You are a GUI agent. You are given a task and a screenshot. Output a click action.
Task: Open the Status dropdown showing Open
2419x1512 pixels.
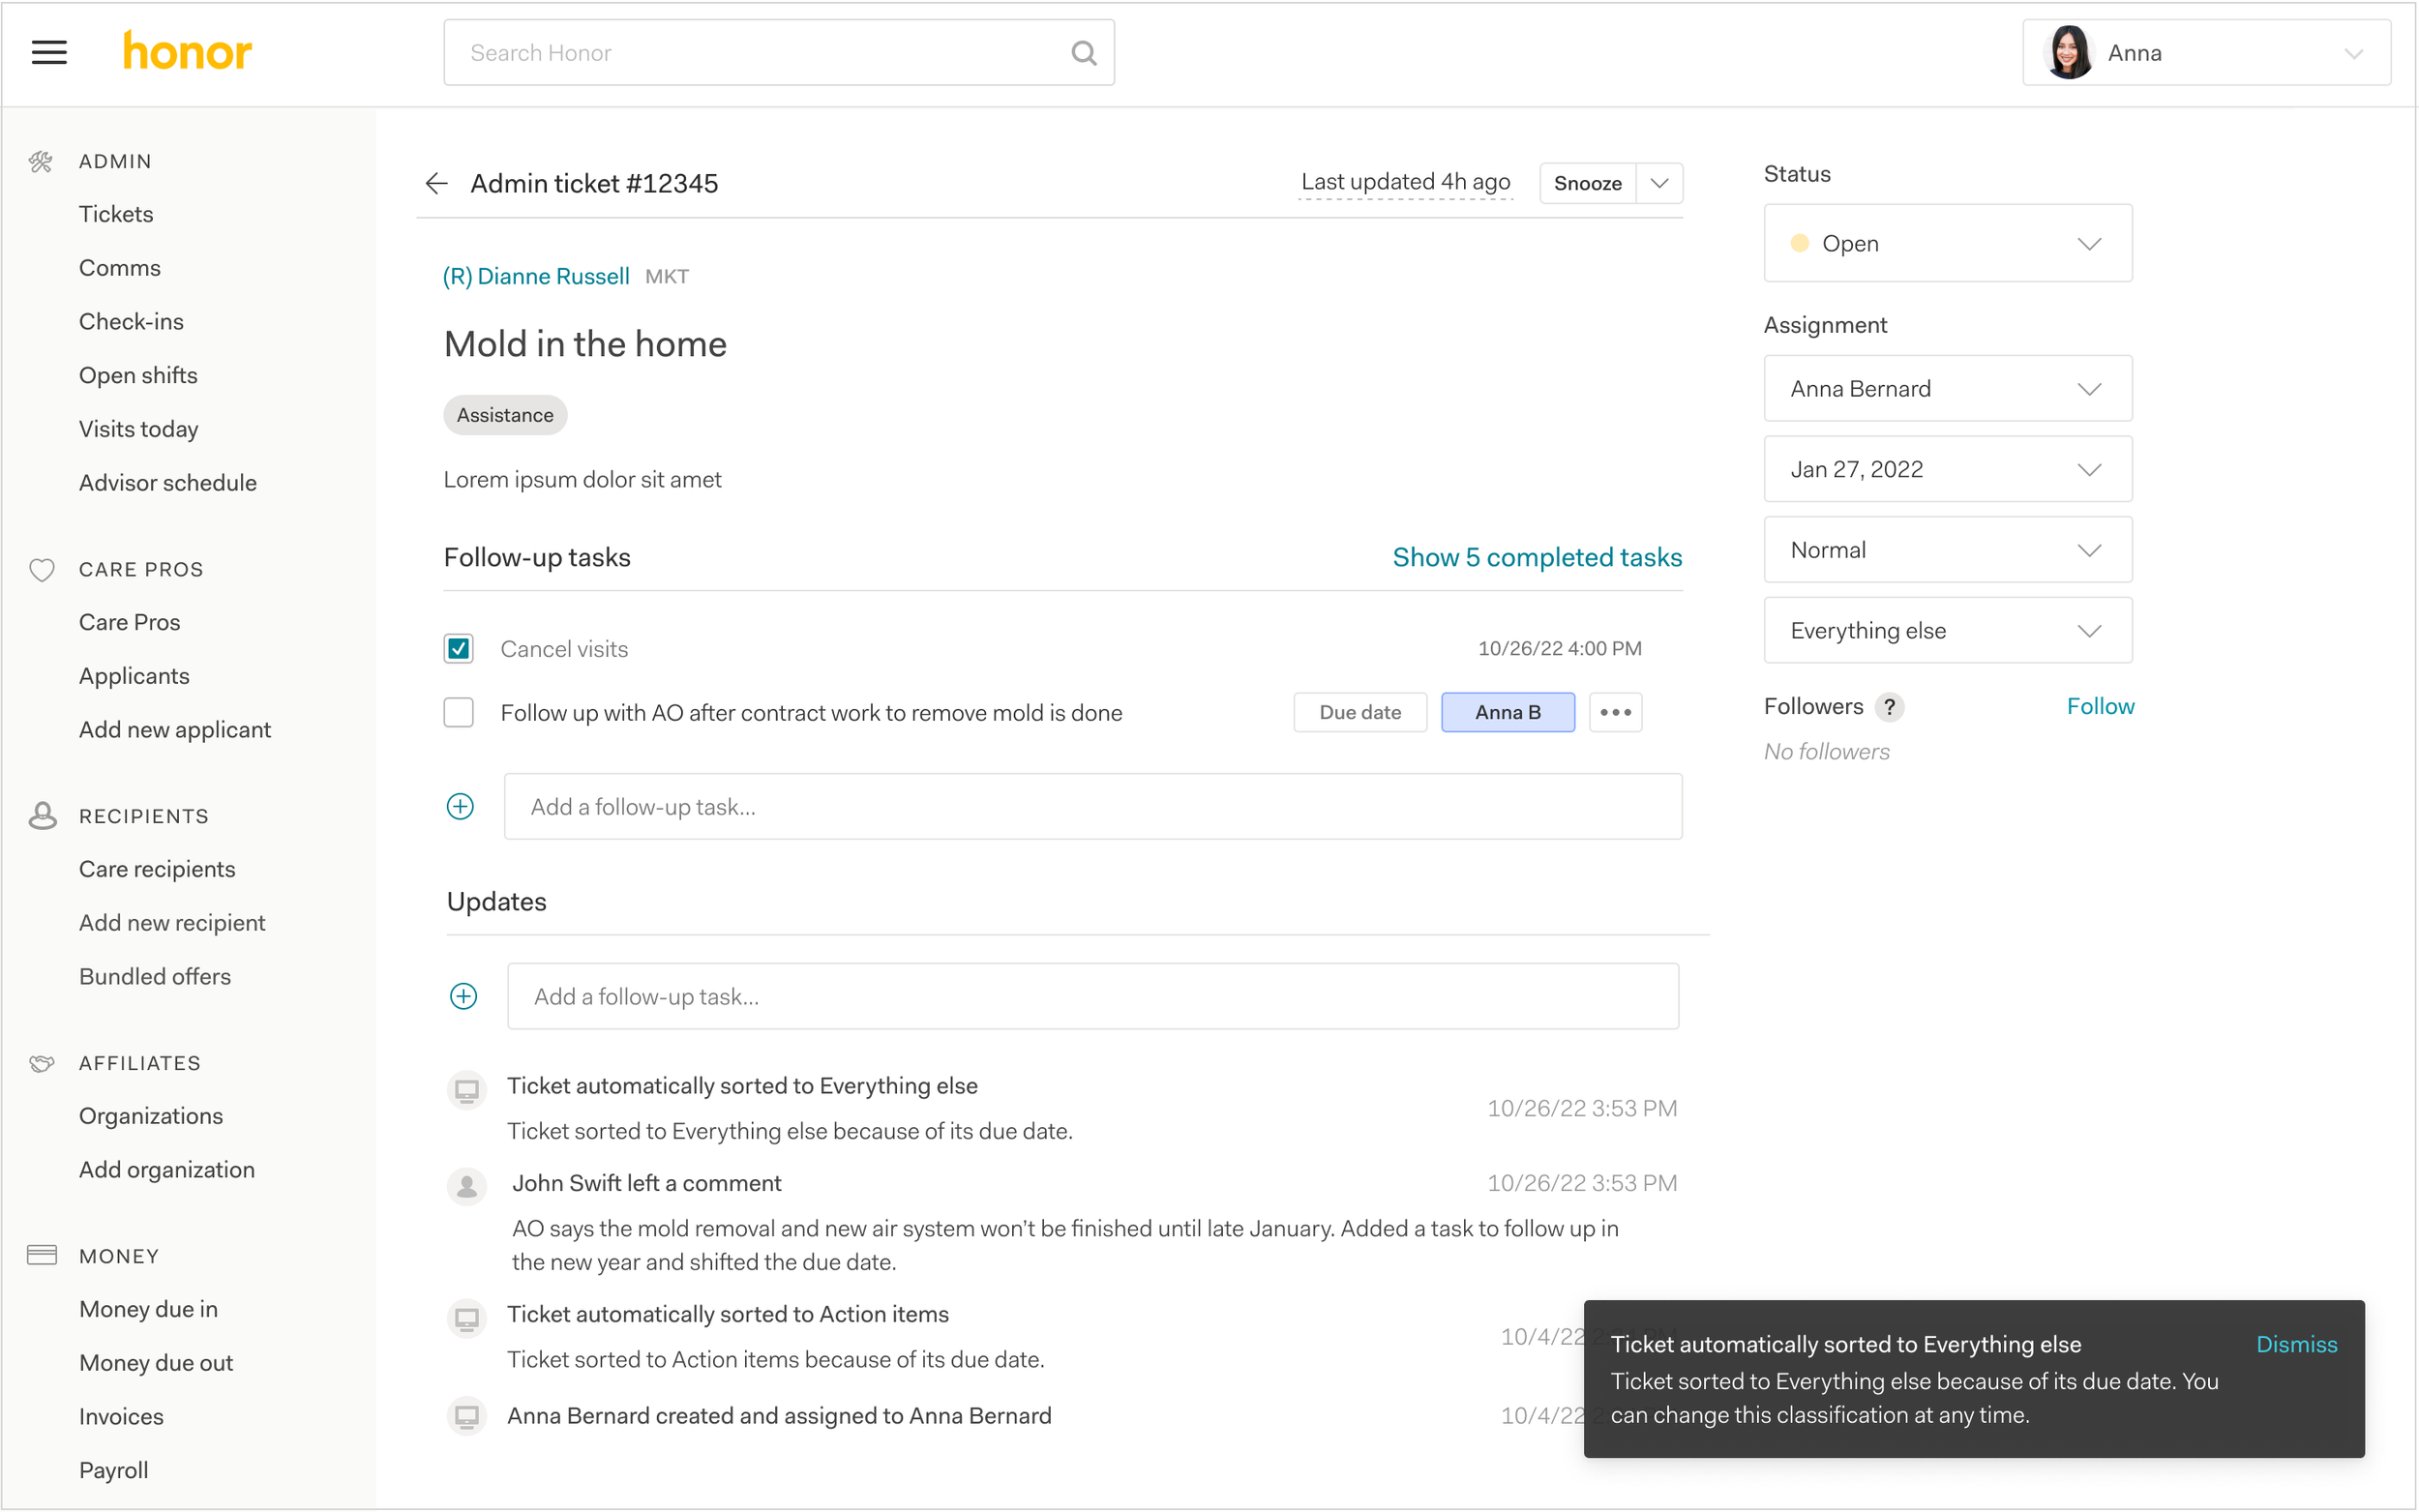[x=1947, y=243]
